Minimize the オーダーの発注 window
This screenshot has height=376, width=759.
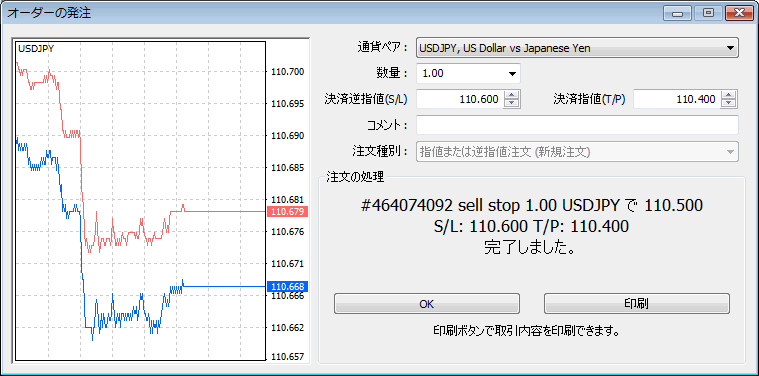[677, 13]
